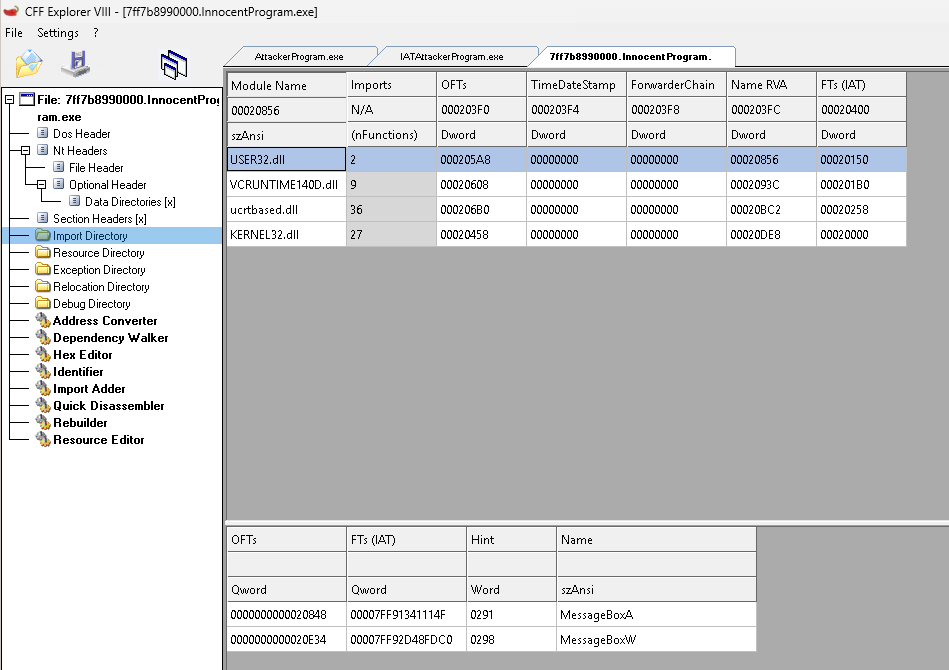Click the Rebuilder tool icon

[42, 421]
